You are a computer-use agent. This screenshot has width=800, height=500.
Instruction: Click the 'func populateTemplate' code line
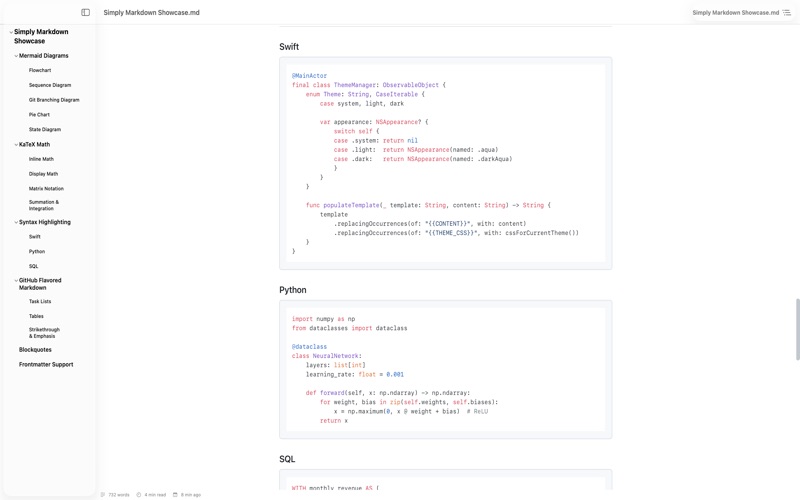(x=428, y=205)
